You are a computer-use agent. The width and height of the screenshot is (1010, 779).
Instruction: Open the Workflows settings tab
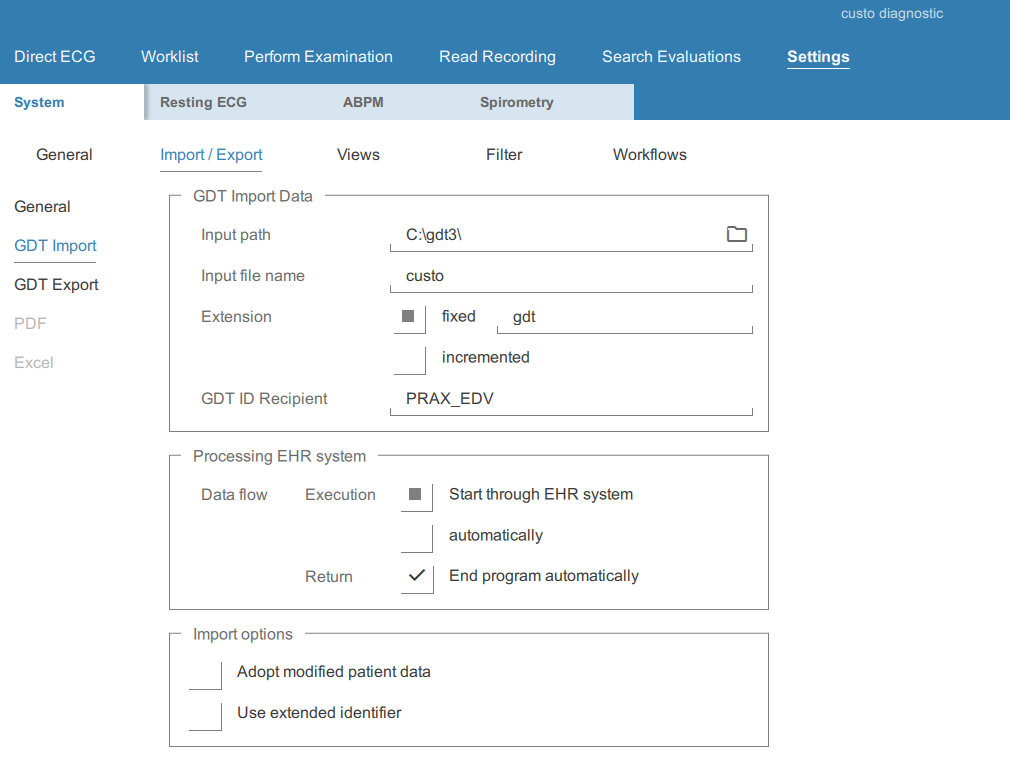pos(649,155)
